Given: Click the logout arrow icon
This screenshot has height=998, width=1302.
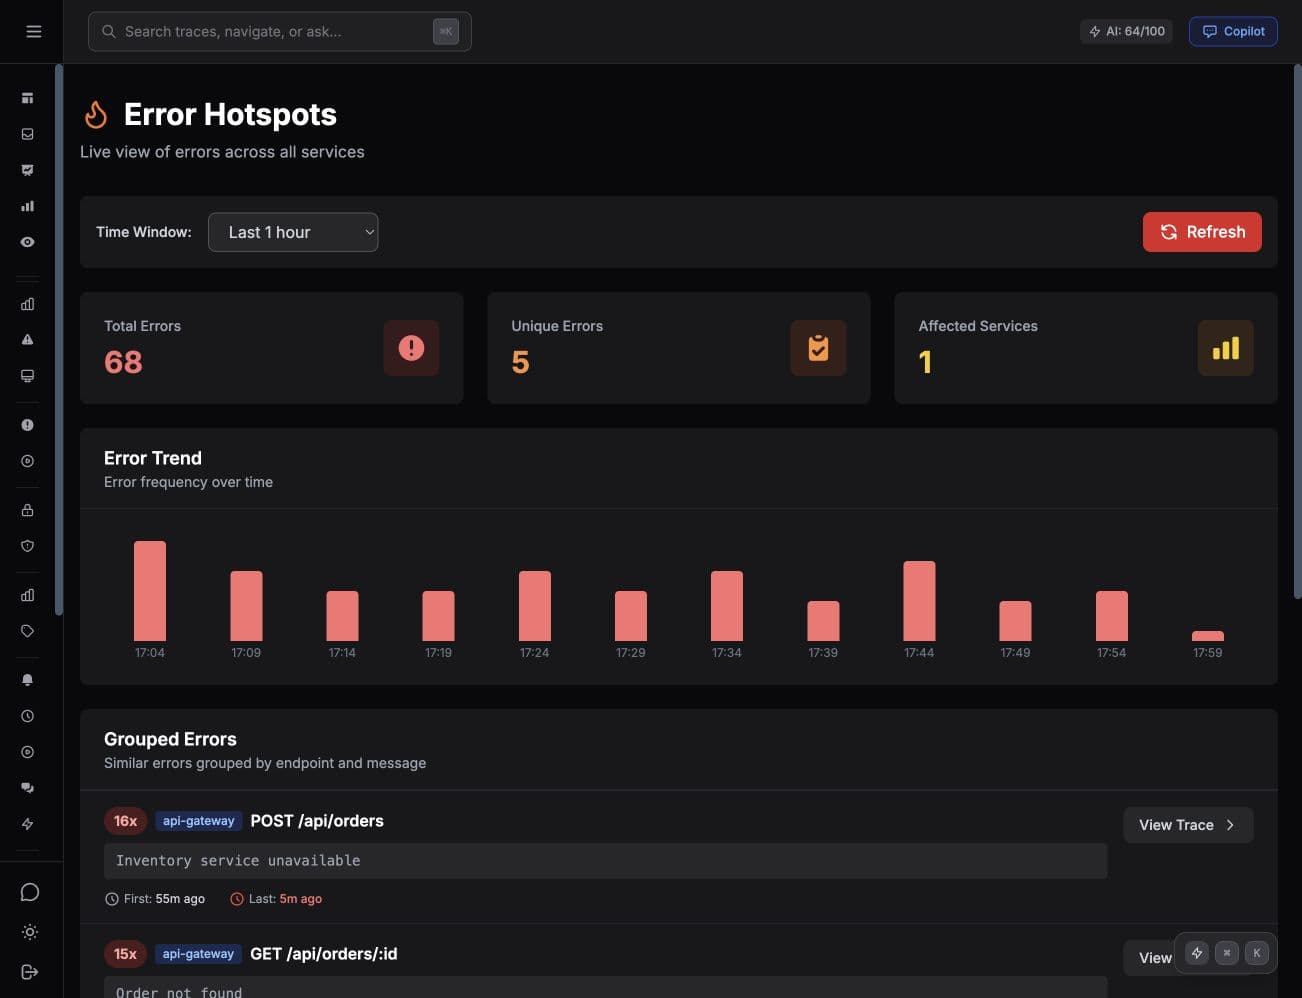Looking at the screenshot, I should [30, 972].
